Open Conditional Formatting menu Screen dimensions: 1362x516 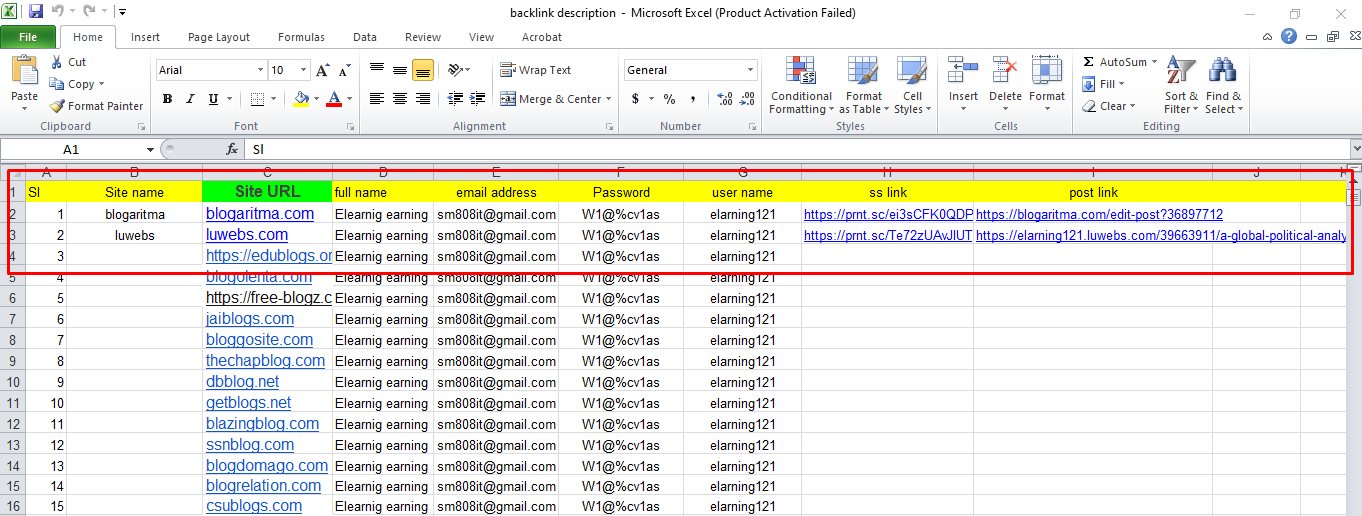click(800, 86)
